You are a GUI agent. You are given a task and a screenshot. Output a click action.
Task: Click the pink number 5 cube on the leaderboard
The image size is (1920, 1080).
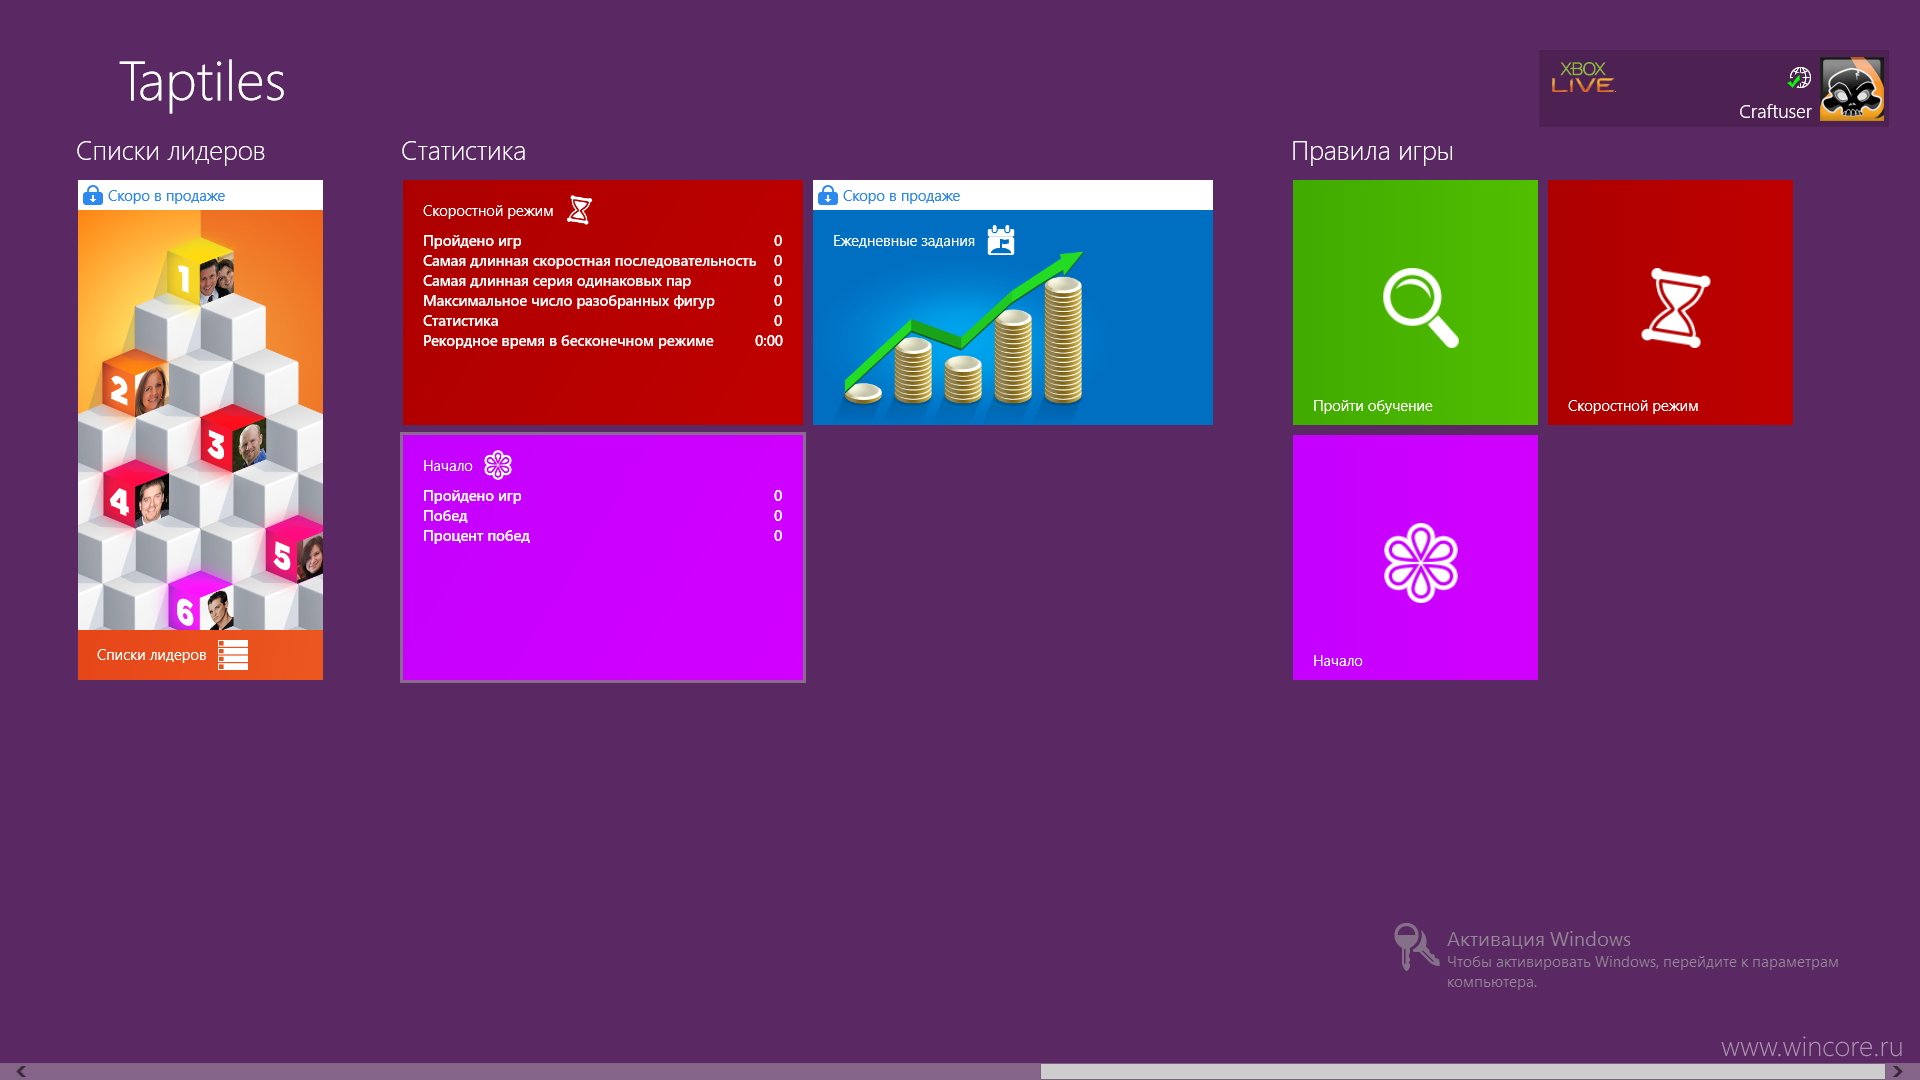pyautogui.click(x=295, y=550)
